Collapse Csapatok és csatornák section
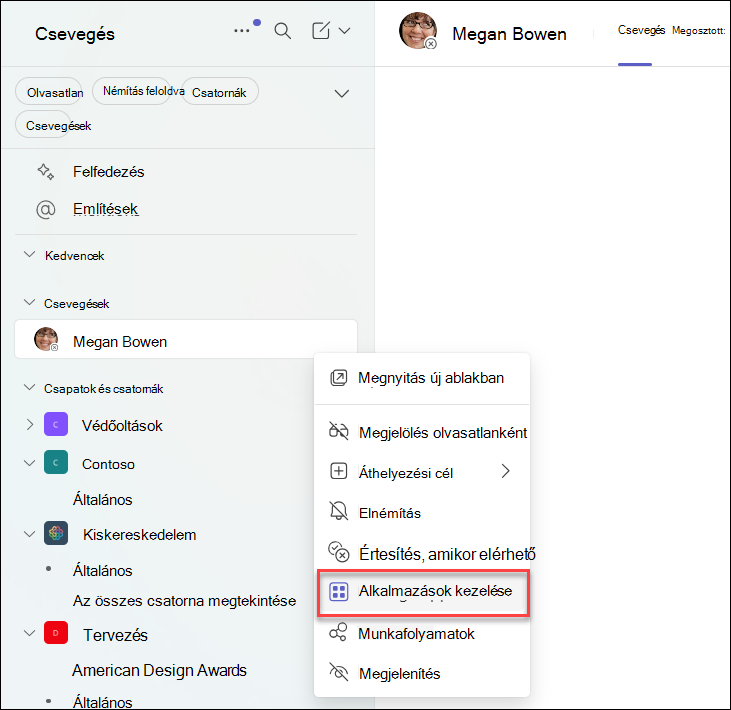 coord(29,387)
